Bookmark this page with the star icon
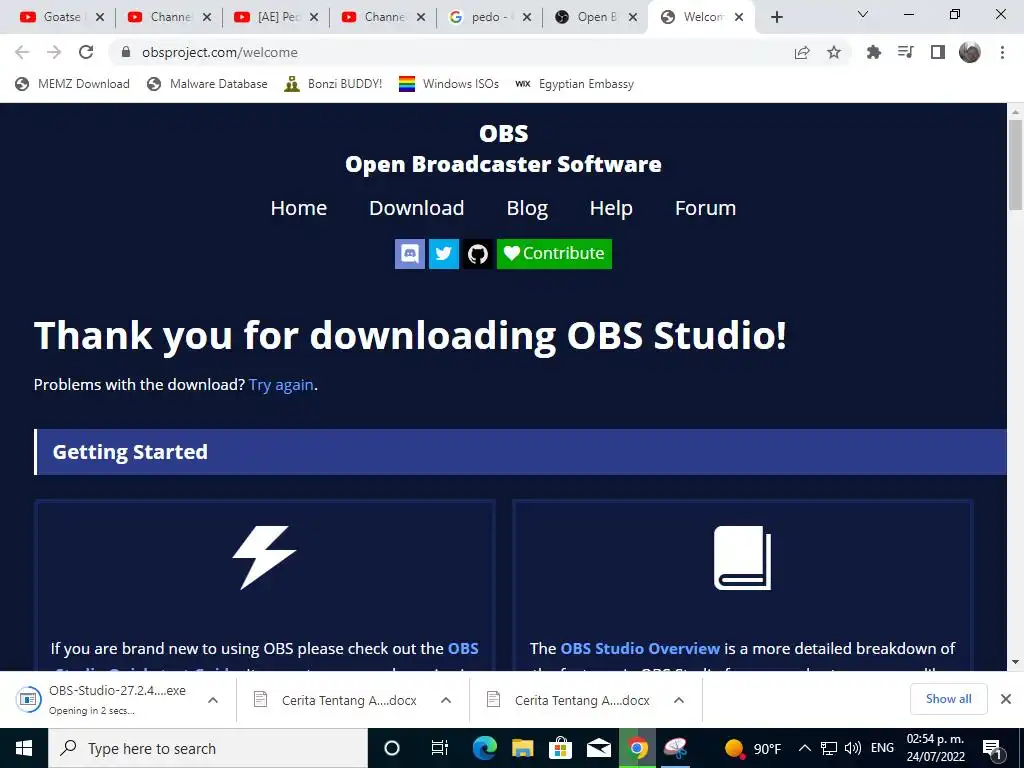Screen dimensions: 1024x768 click(x=834, y=52)
